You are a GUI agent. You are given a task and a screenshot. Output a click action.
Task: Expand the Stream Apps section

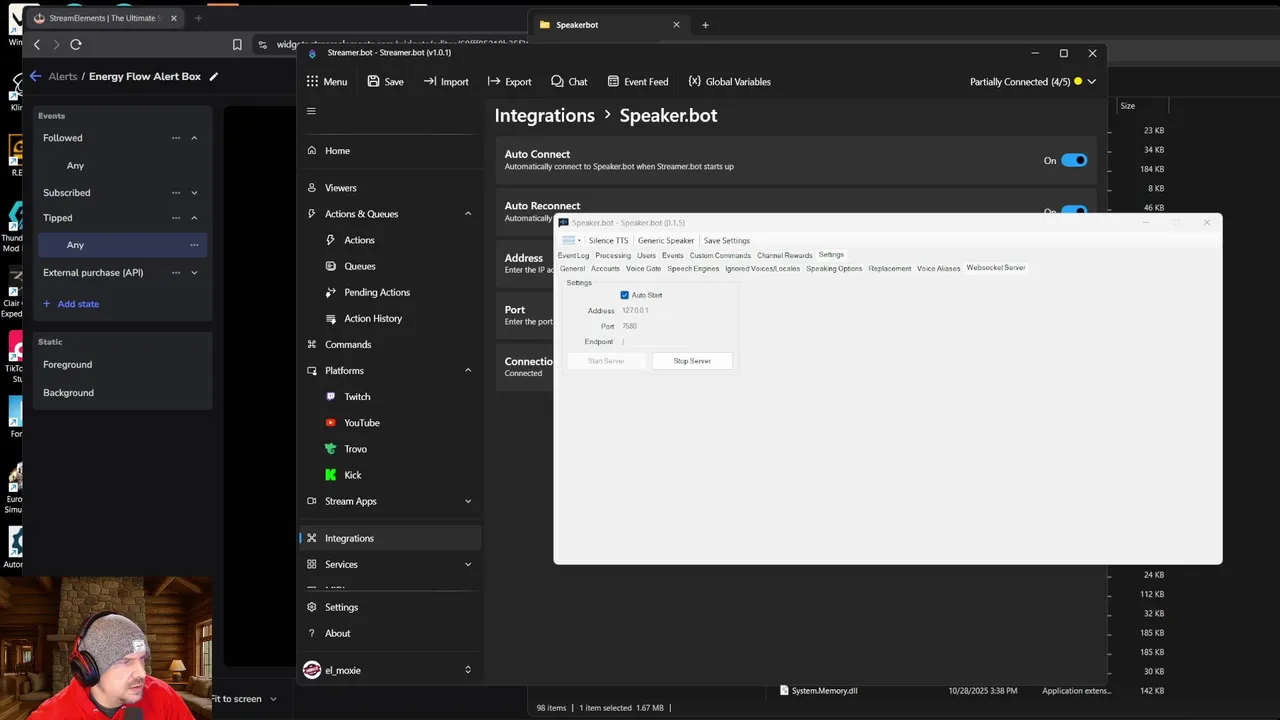468,501
